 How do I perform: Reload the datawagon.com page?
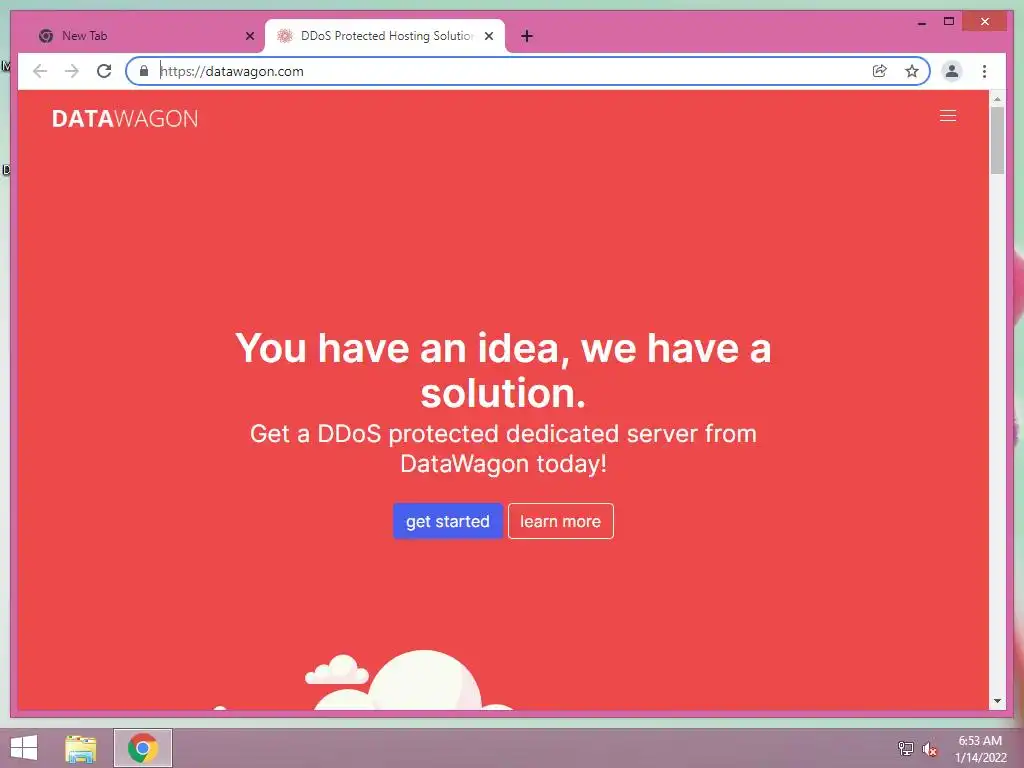tap(104, 71)
